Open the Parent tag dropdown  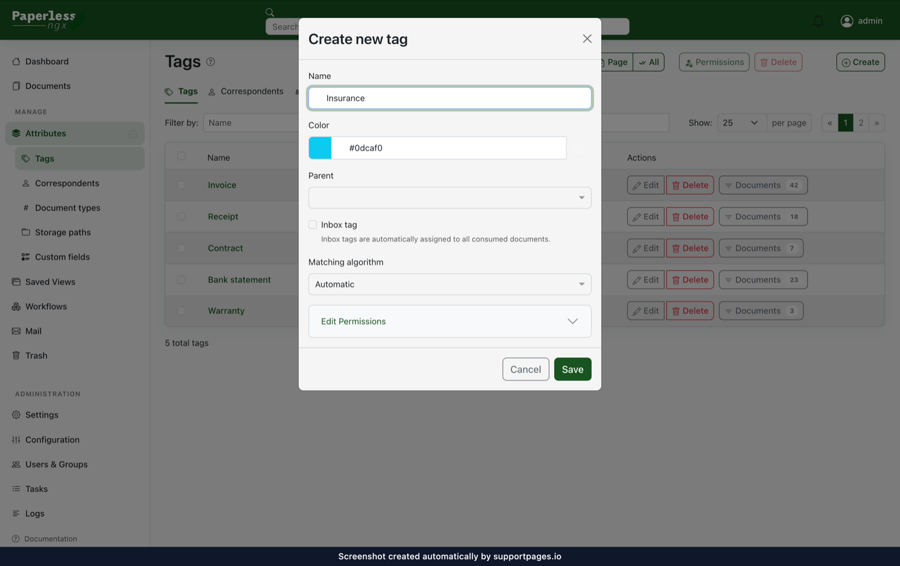click(449, 197)
